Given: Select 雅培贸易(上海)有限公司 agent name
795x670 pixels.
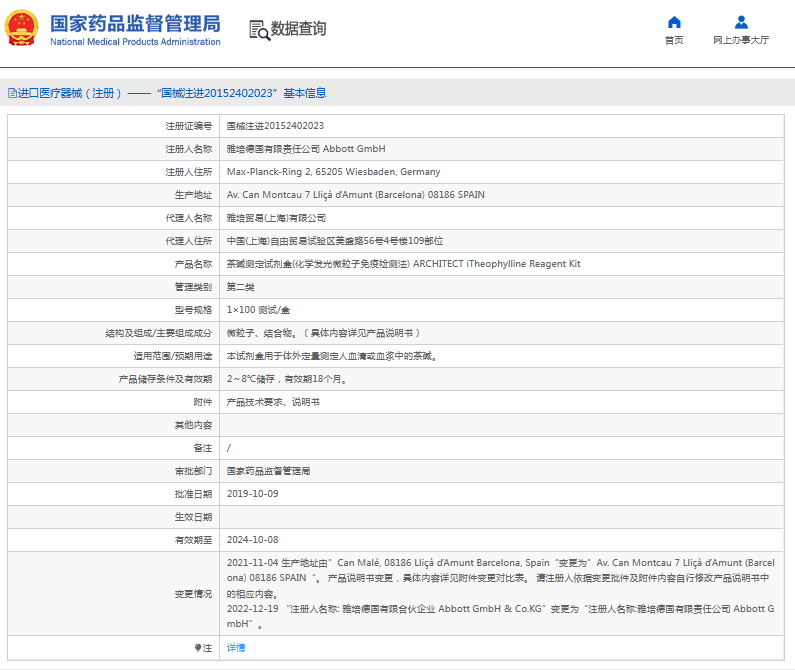Looking at the screenshot, I should click(x=276, y=218).
